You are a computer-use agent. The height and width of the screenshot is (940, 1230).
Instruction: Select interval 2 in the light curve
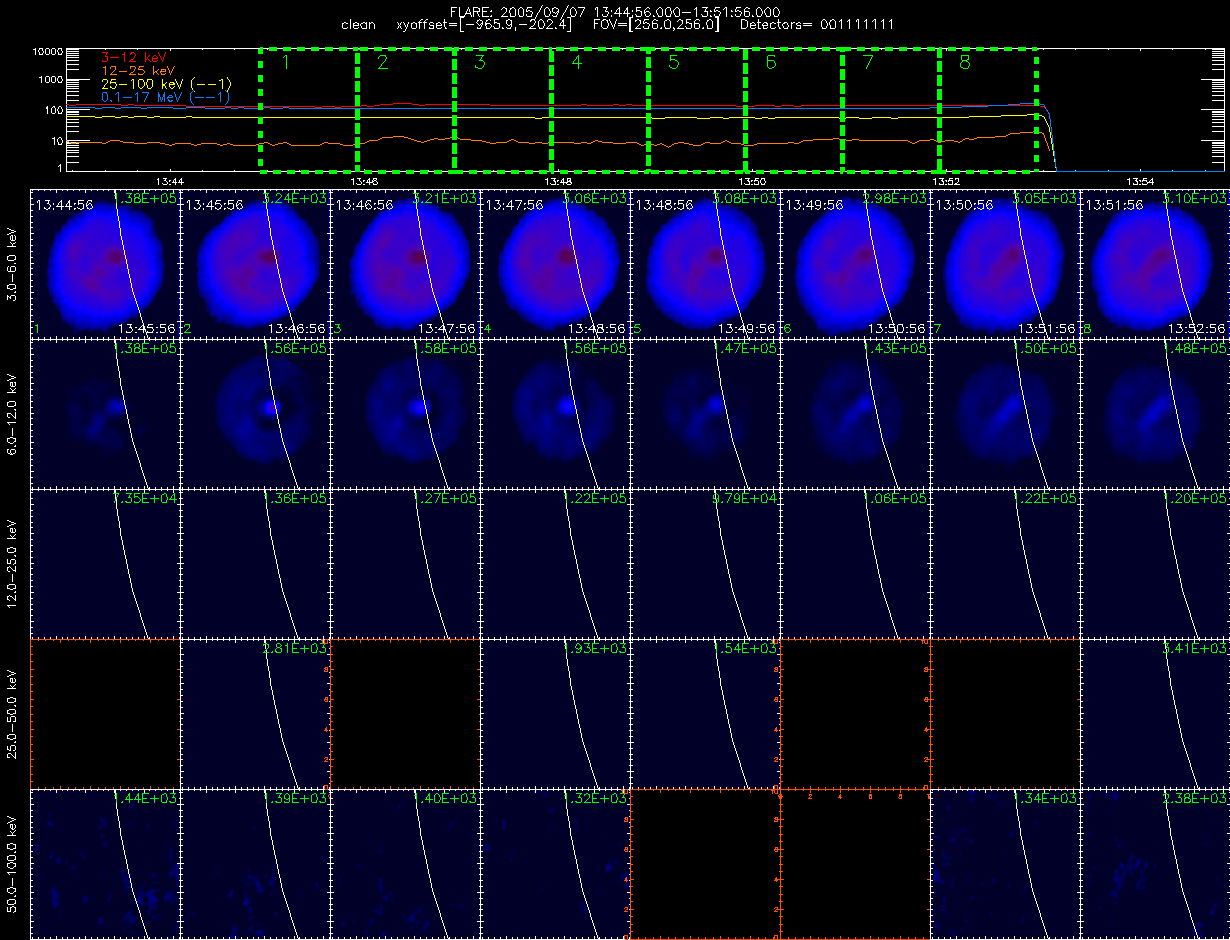(x=406, y=108)
